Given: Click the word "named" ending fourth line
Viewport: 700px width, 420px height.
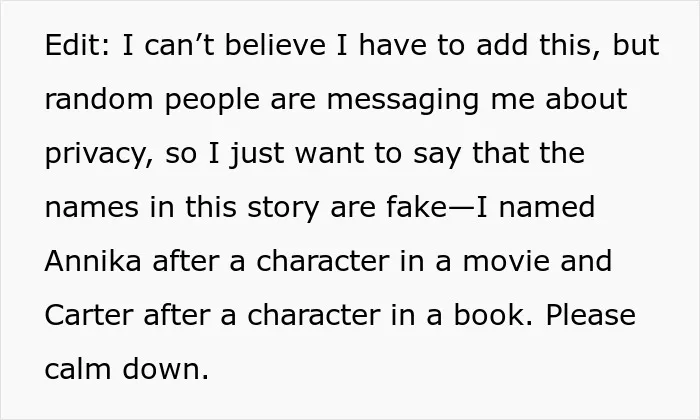Looking at the screenshot, I should [547, 207].
